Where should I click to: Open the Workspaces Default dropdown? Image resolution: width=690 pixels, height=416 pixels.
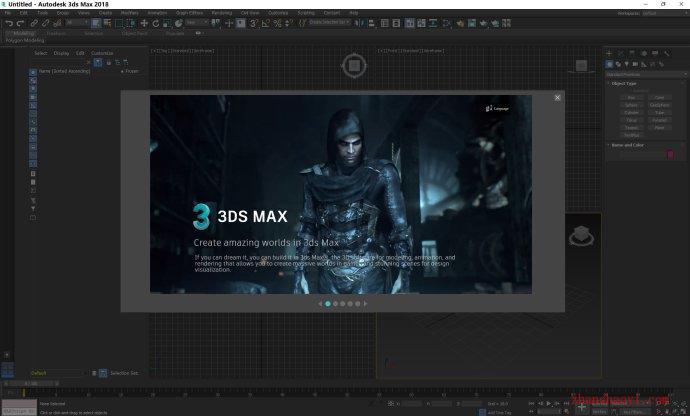point(664,13)
